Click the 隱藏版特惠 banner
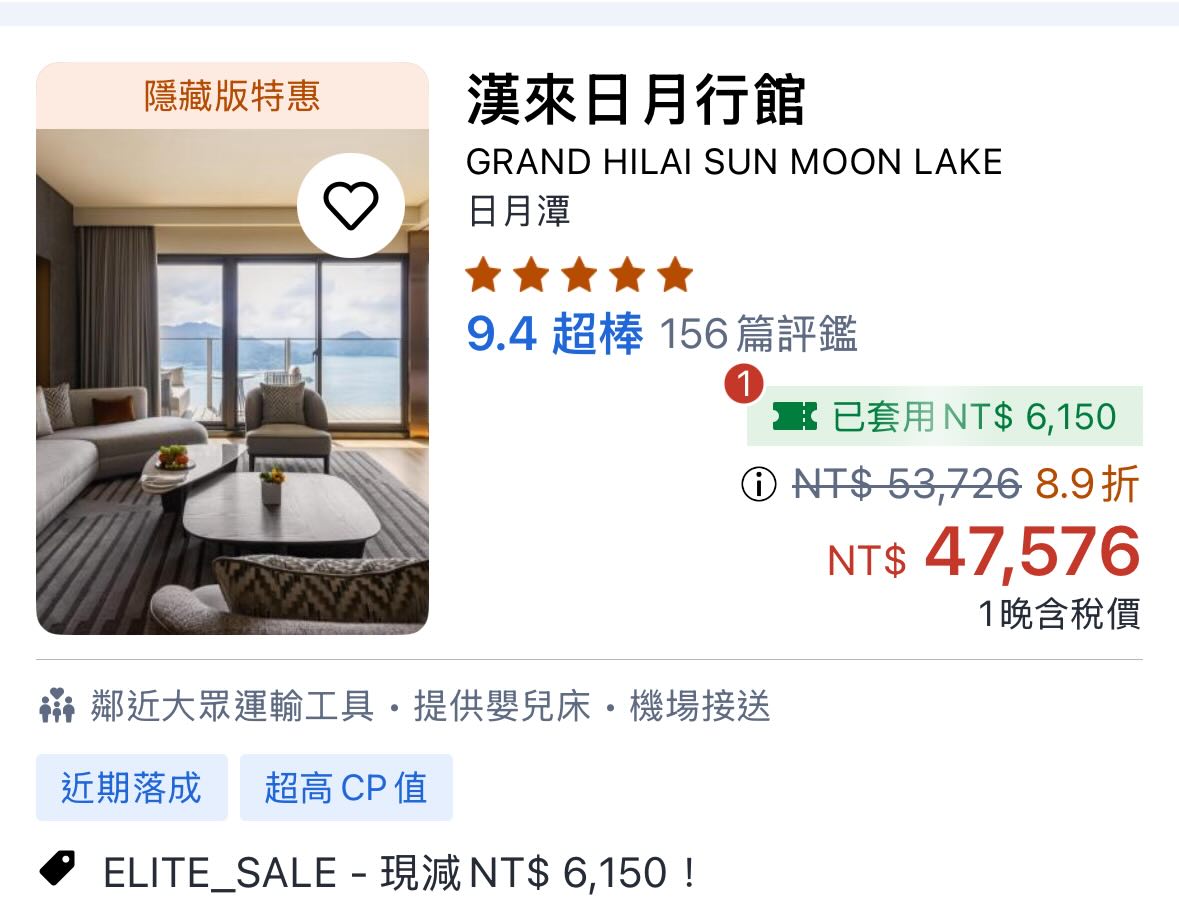The width and height of the screenshot is (1179, 924). [232, 96]
